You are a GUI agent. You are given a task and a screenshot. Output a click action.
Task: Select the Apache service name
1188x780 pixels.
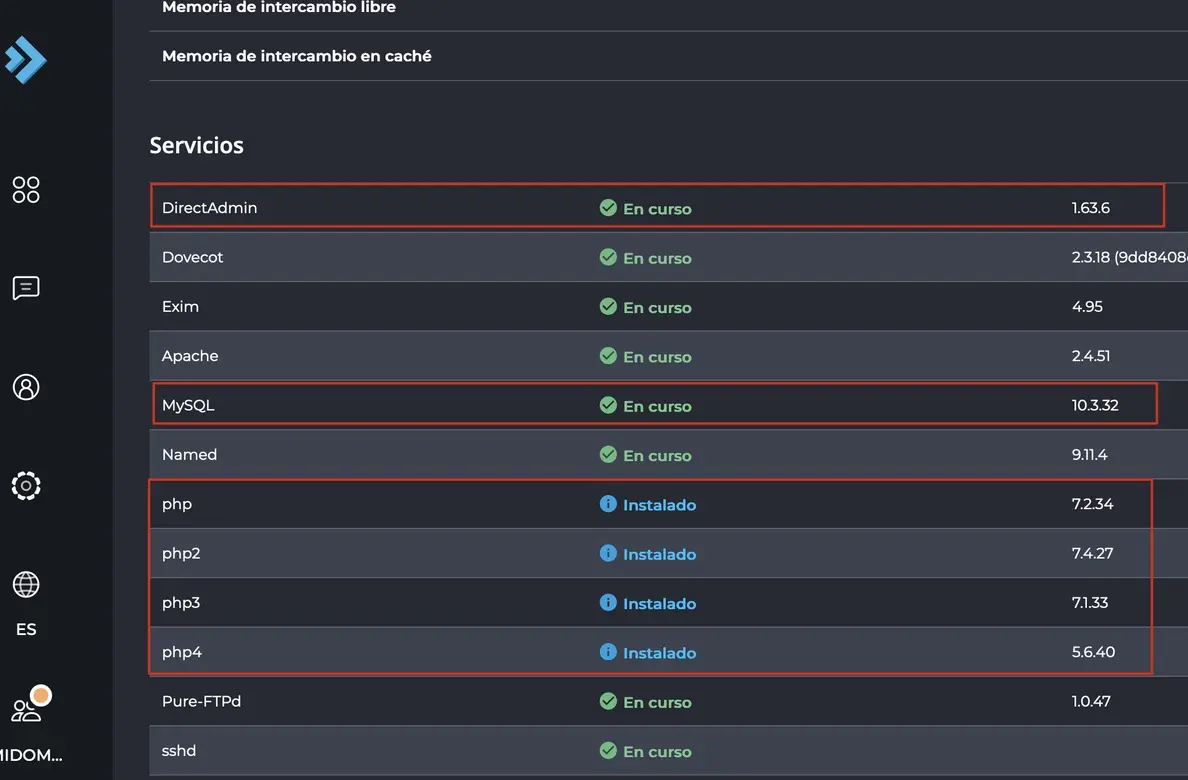(190, 356)
